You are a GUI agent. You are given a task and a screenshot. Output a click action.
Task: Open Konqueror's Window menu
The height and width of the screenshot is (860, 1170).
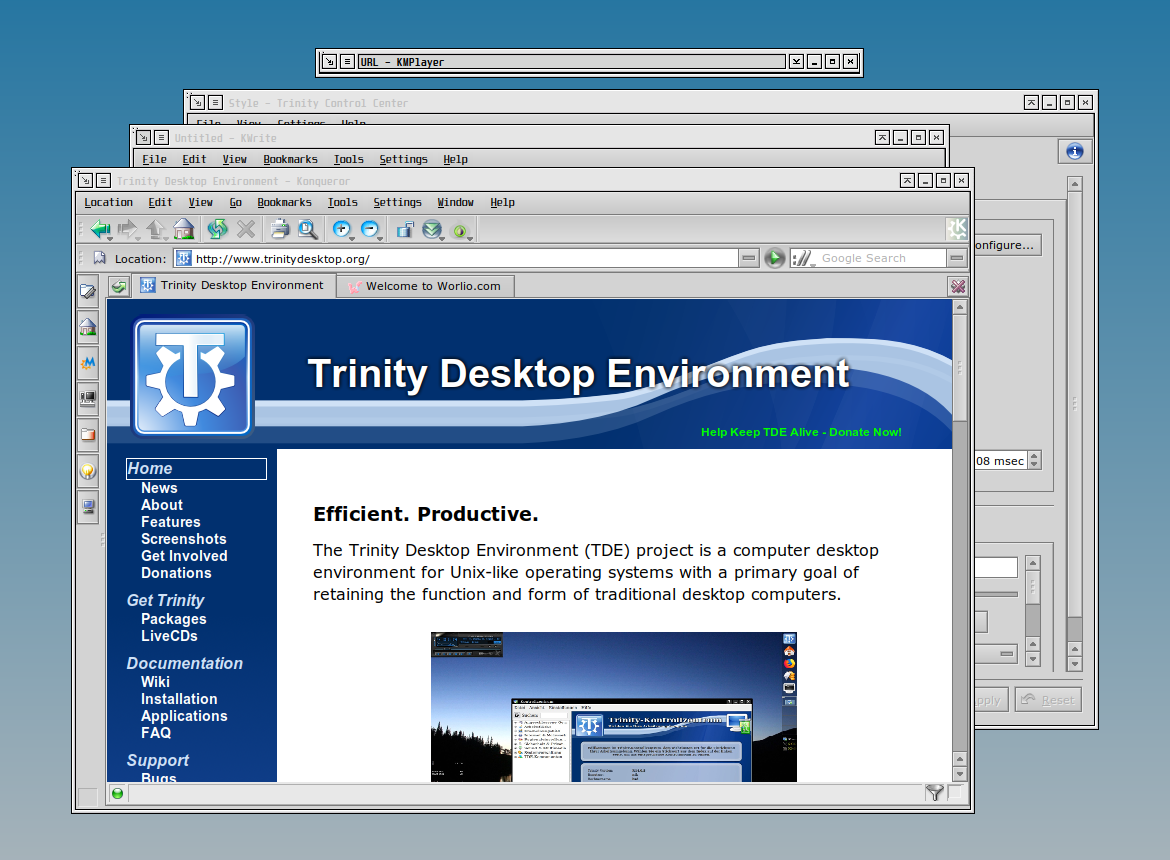pyautogui.click(x=455, y=202)
